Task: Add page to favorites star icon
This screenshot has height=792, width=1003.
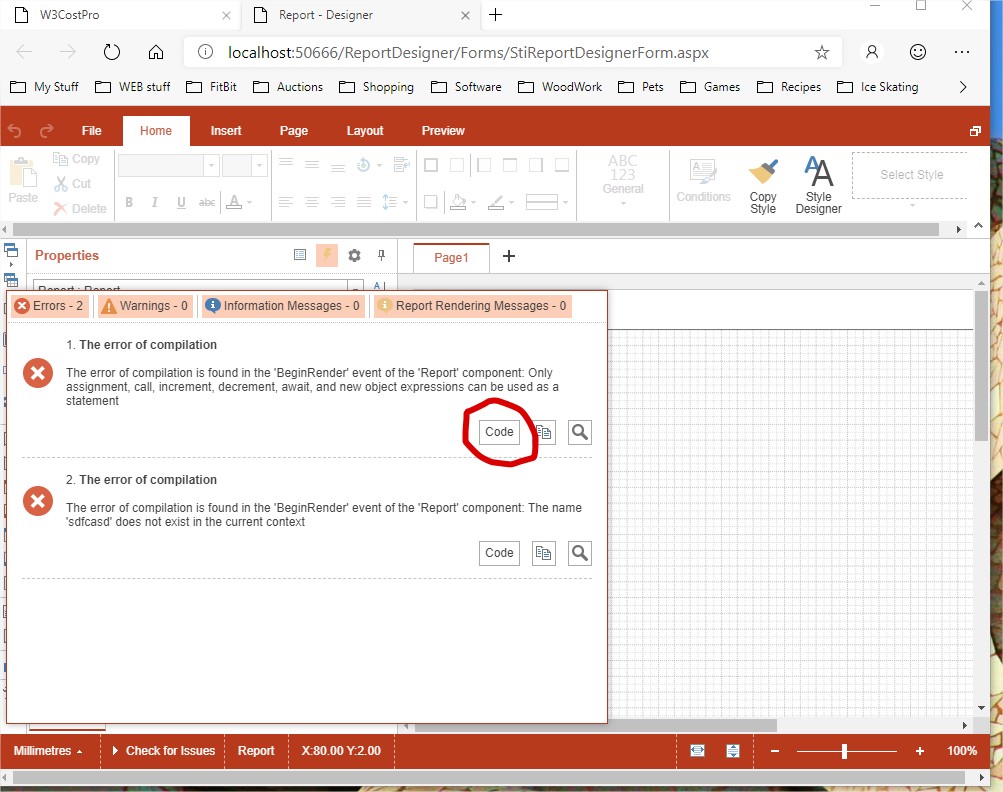Action: click(821, 52)
